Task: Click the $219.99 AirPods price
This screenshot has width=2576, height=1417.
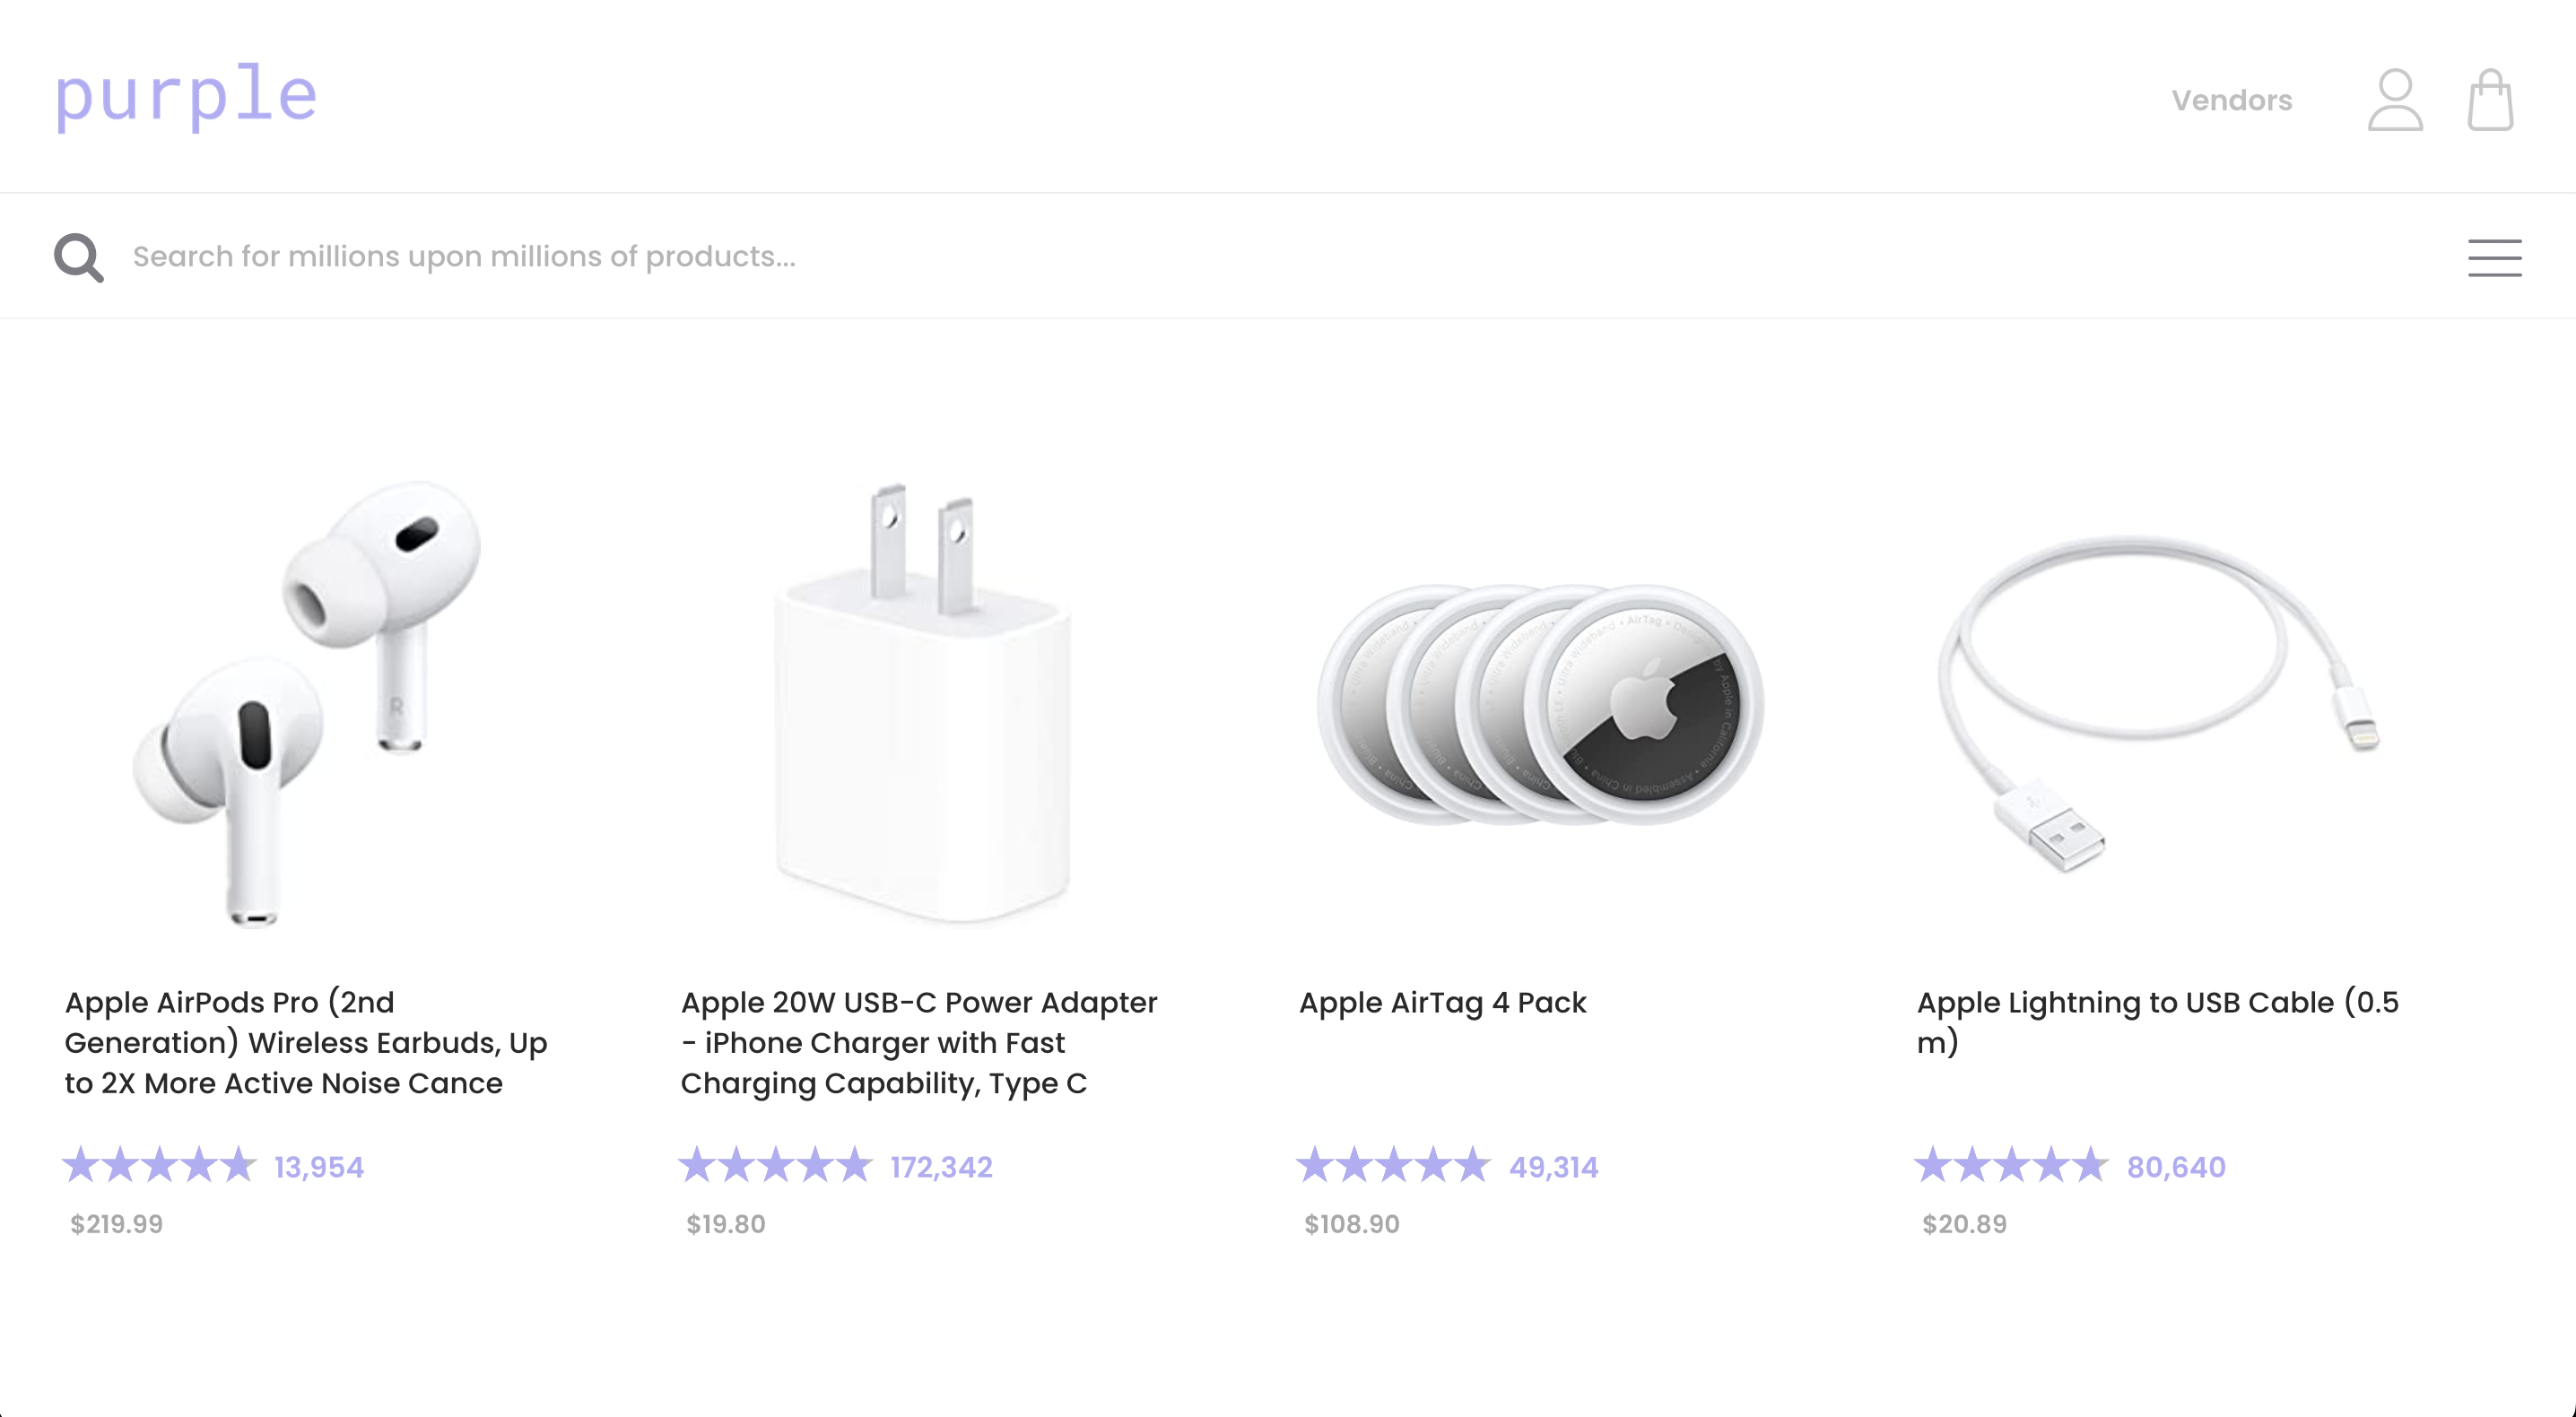Action: click(x=116, y=1224)
